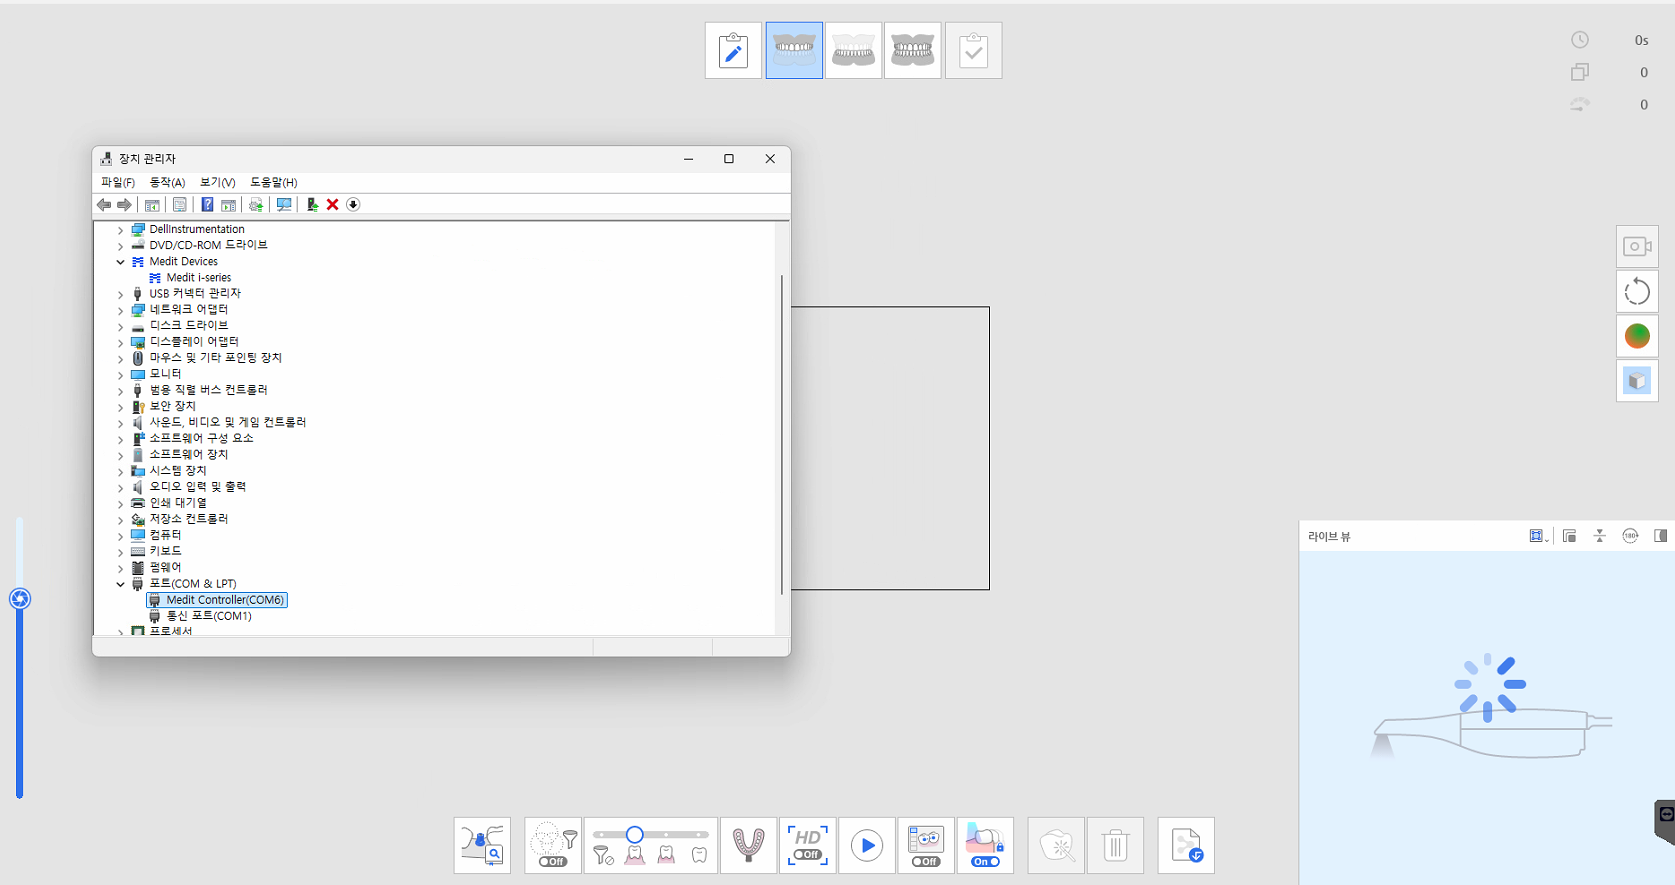Image resolution: width=1675 pixels, height=885 pixels.
Task: Select the Medit i-series device entry
Action: tap(198, 278)
